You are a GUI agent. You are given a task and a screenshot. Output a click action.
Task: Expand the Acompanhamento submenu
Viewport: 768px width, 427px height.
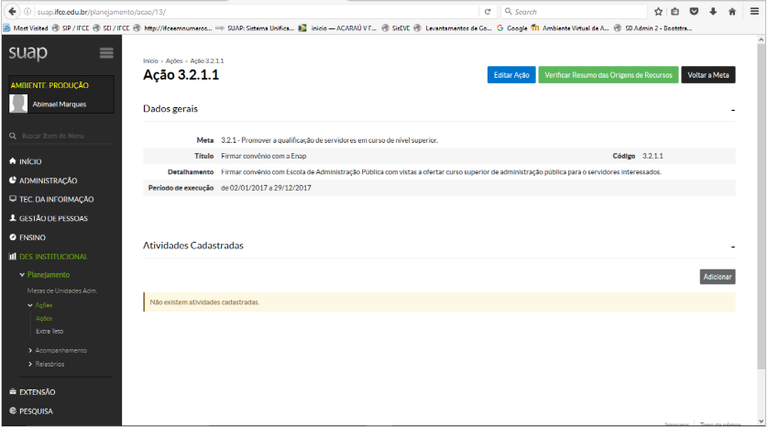[60, 350]
